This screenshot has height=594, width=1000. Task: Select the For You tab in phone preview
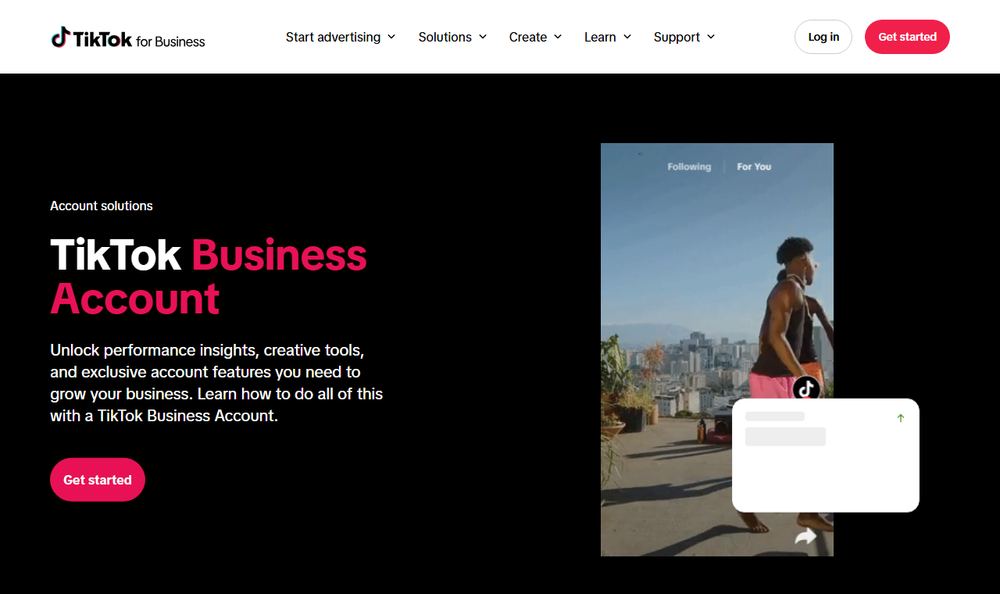pos(754,167)
